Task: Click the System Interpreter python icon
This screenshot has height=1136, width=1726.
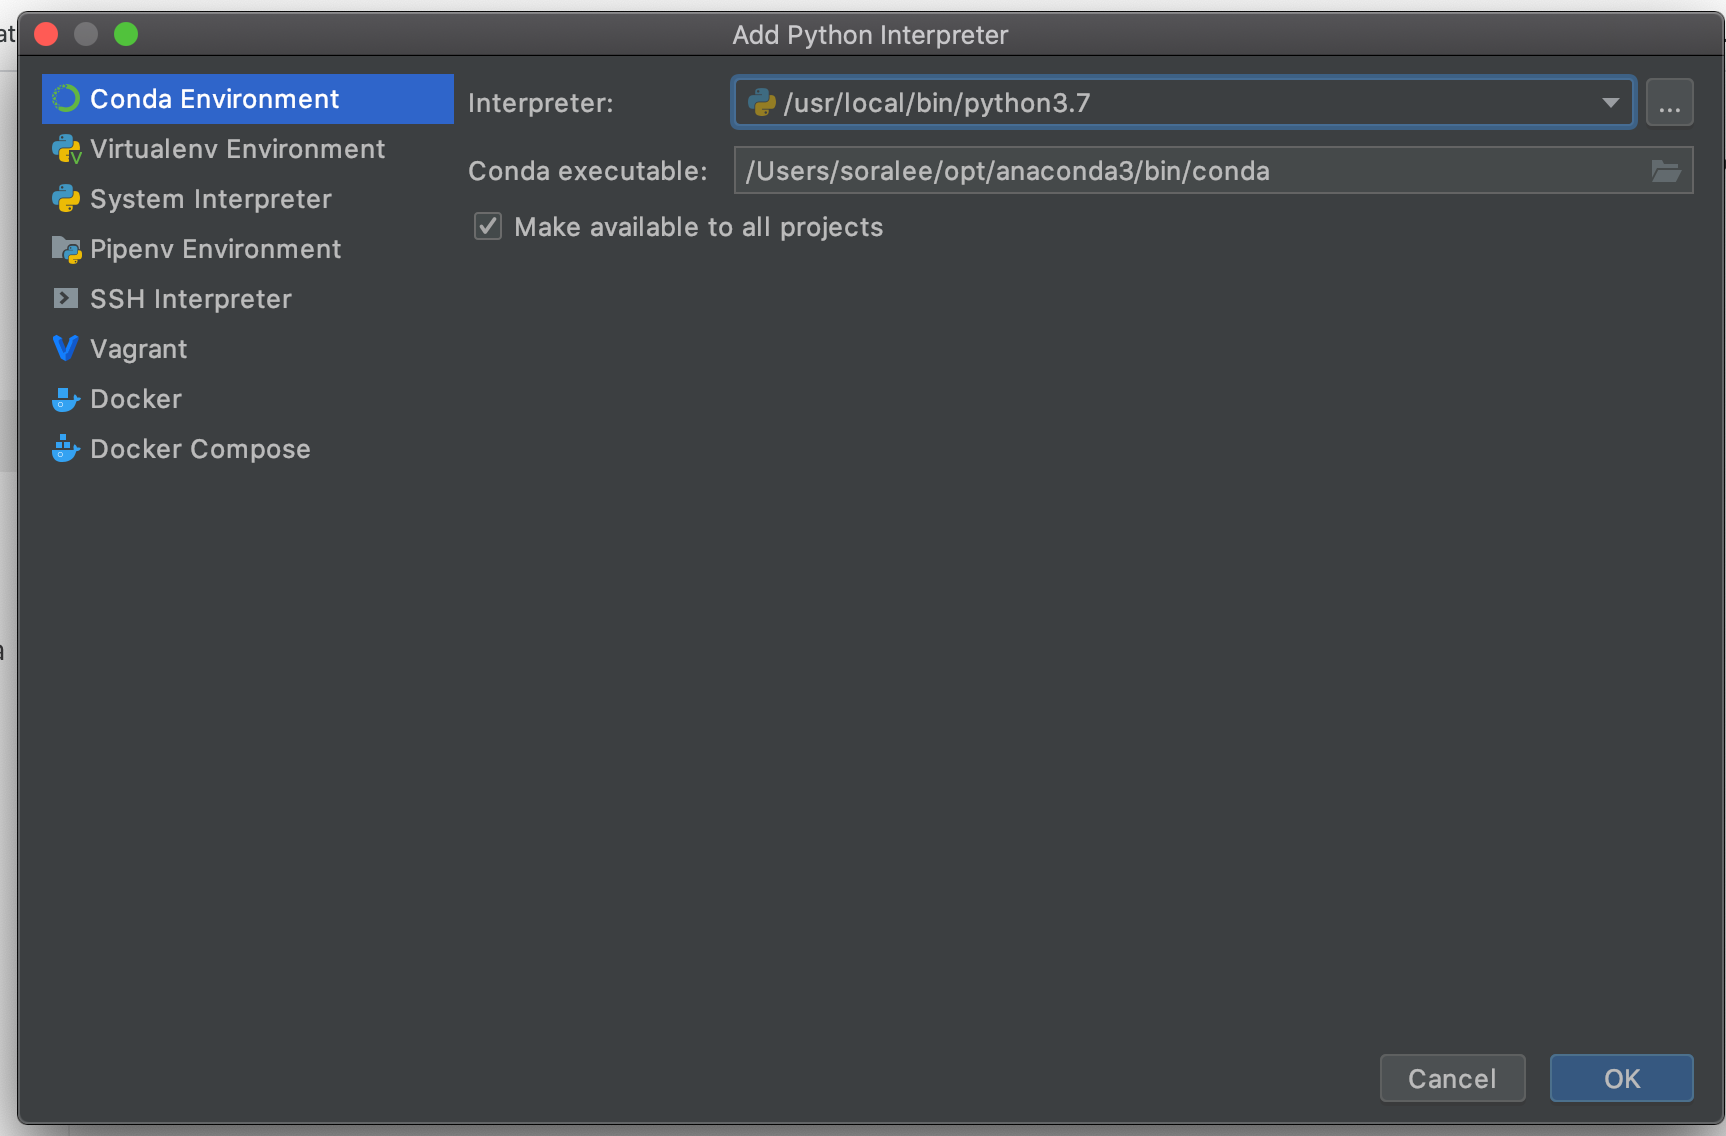Action: (x=66, y=199)
